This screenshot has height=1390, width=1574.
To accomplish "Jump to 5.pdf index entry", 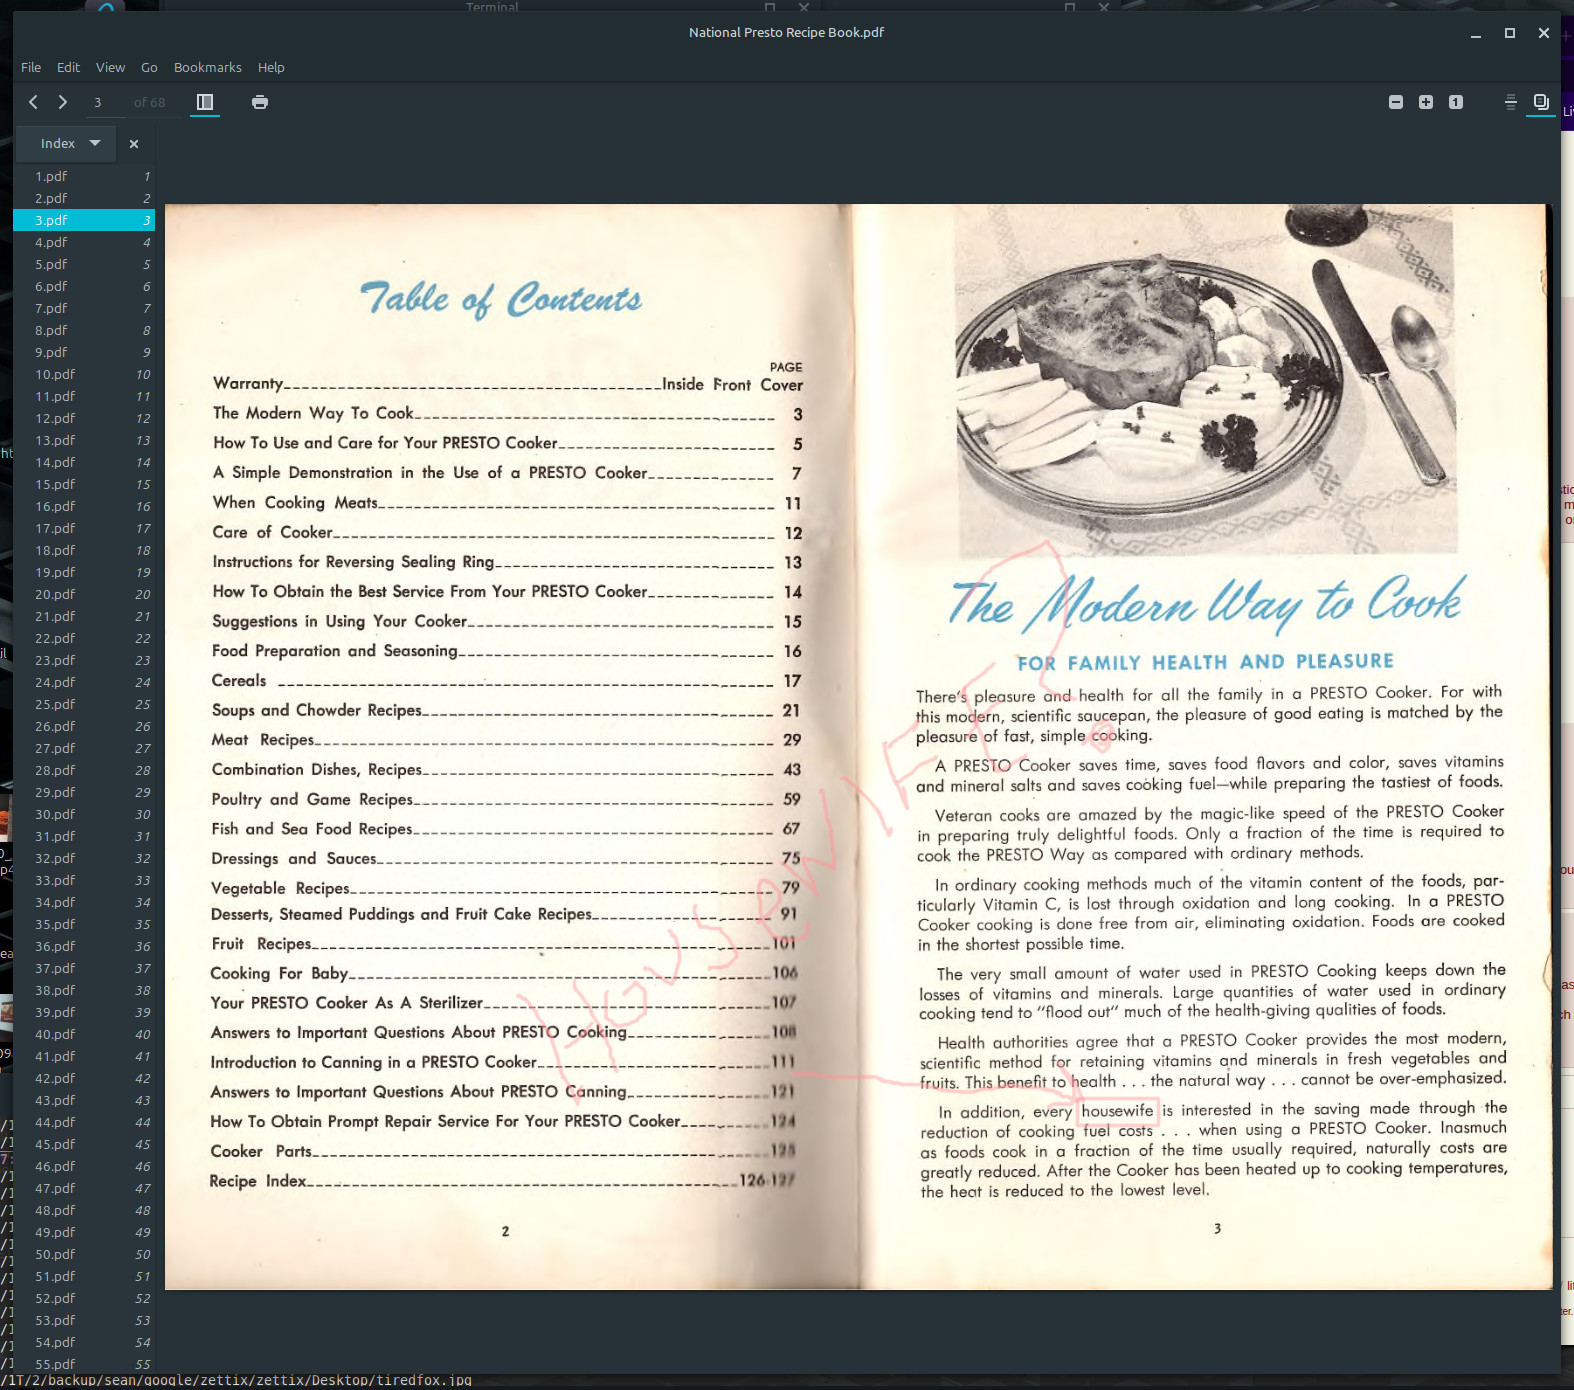I will coord(84,265).
